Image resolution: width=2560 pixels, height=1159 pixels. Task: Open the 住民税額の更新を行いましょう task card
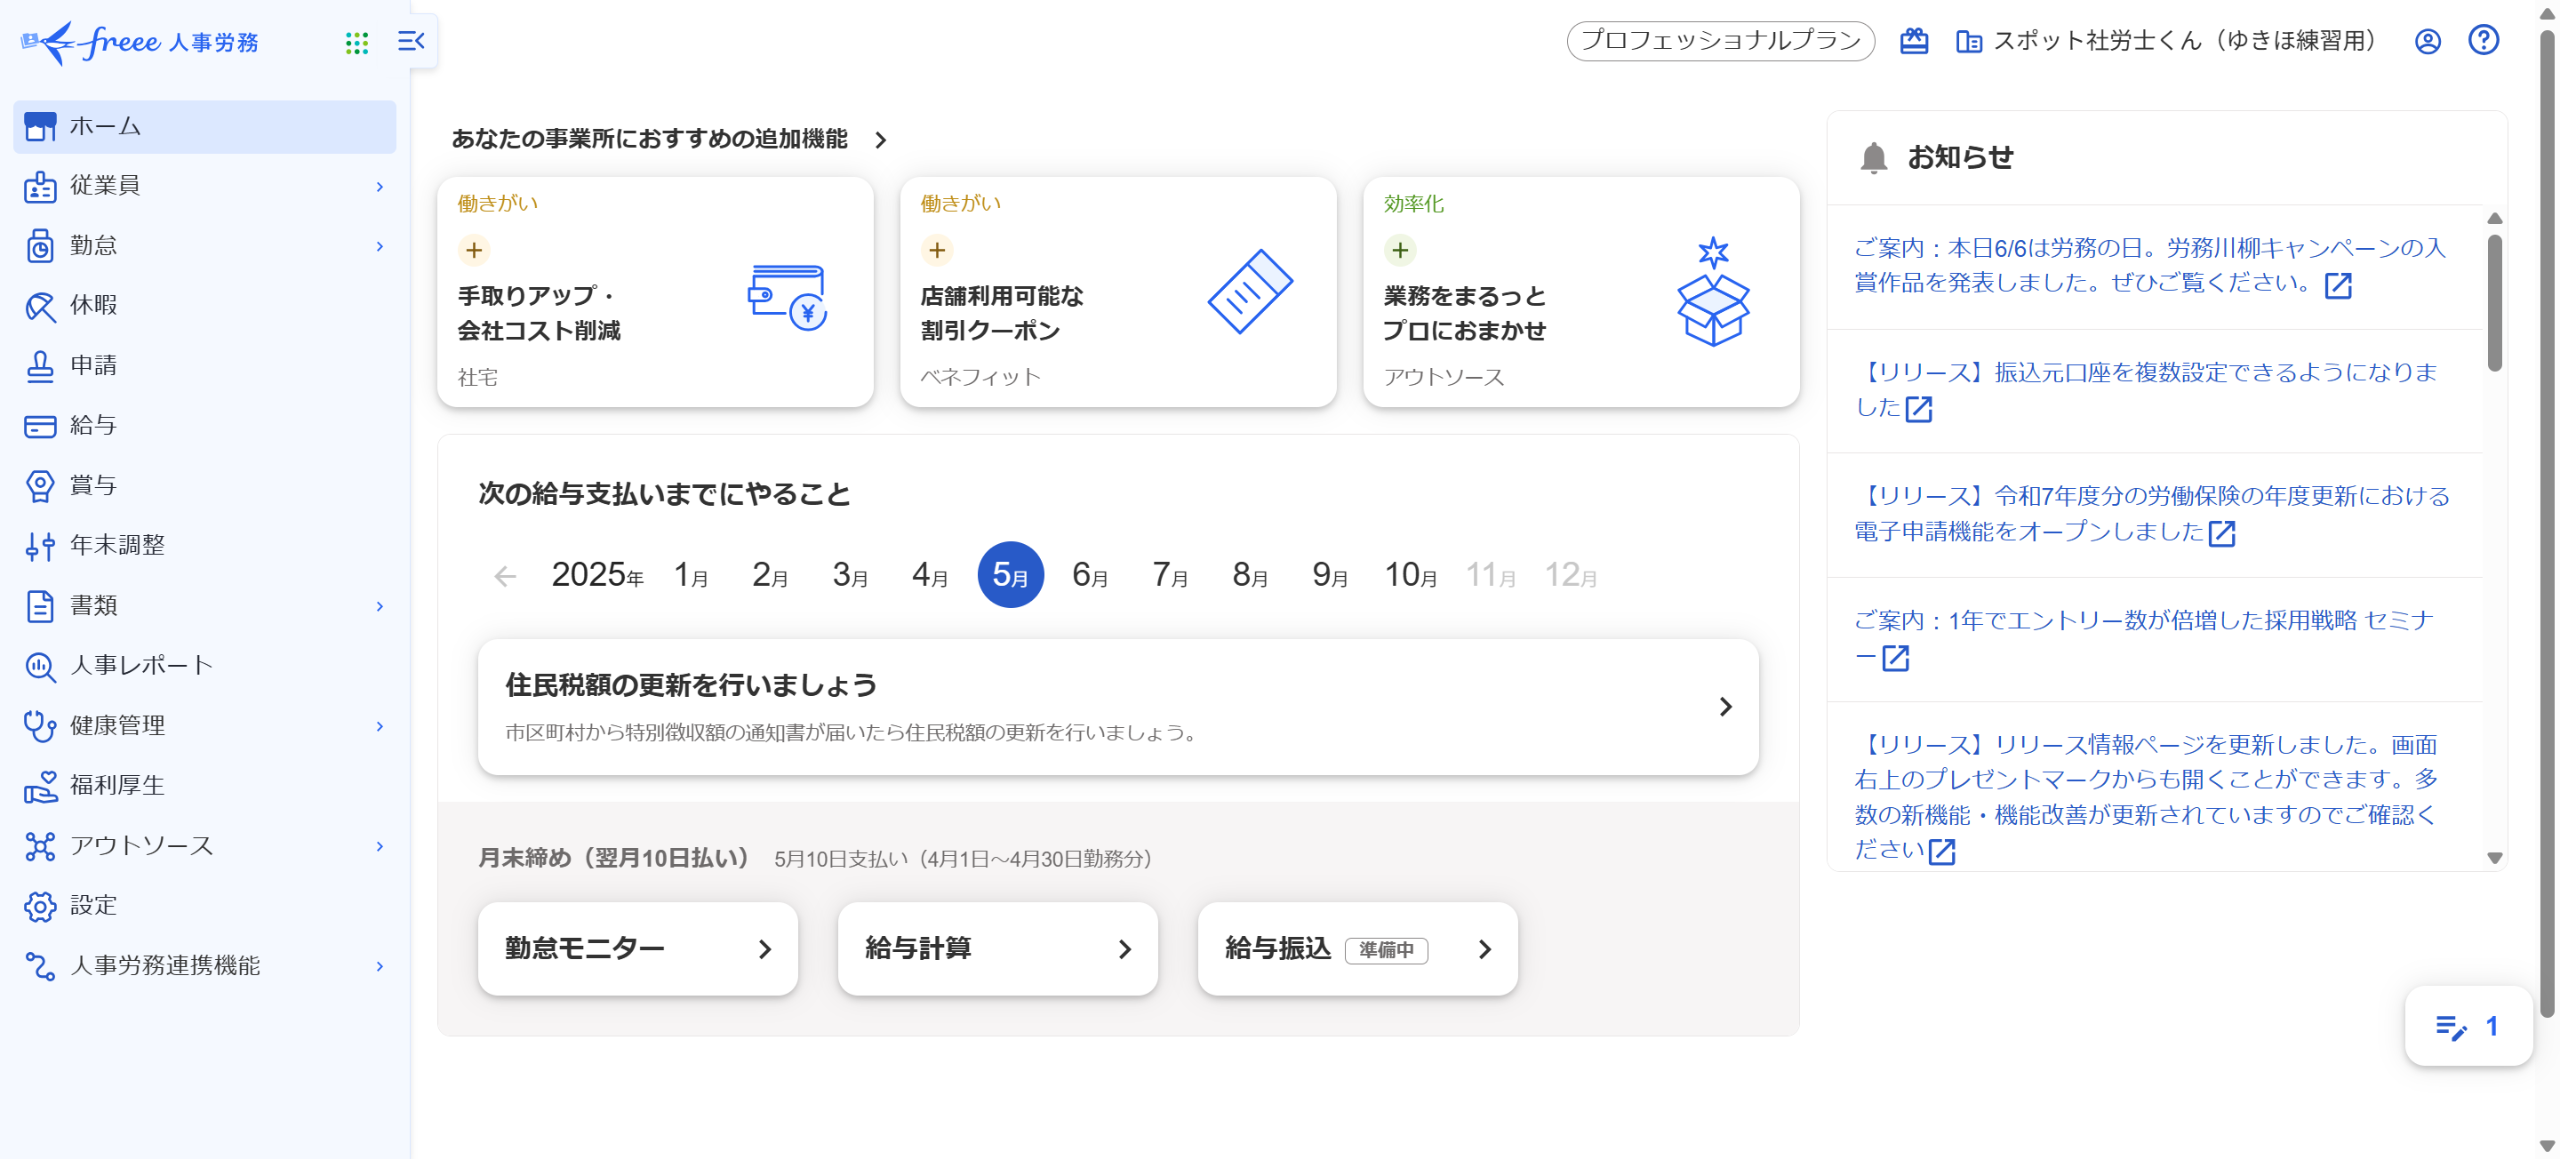click(x=1117, y=707)
